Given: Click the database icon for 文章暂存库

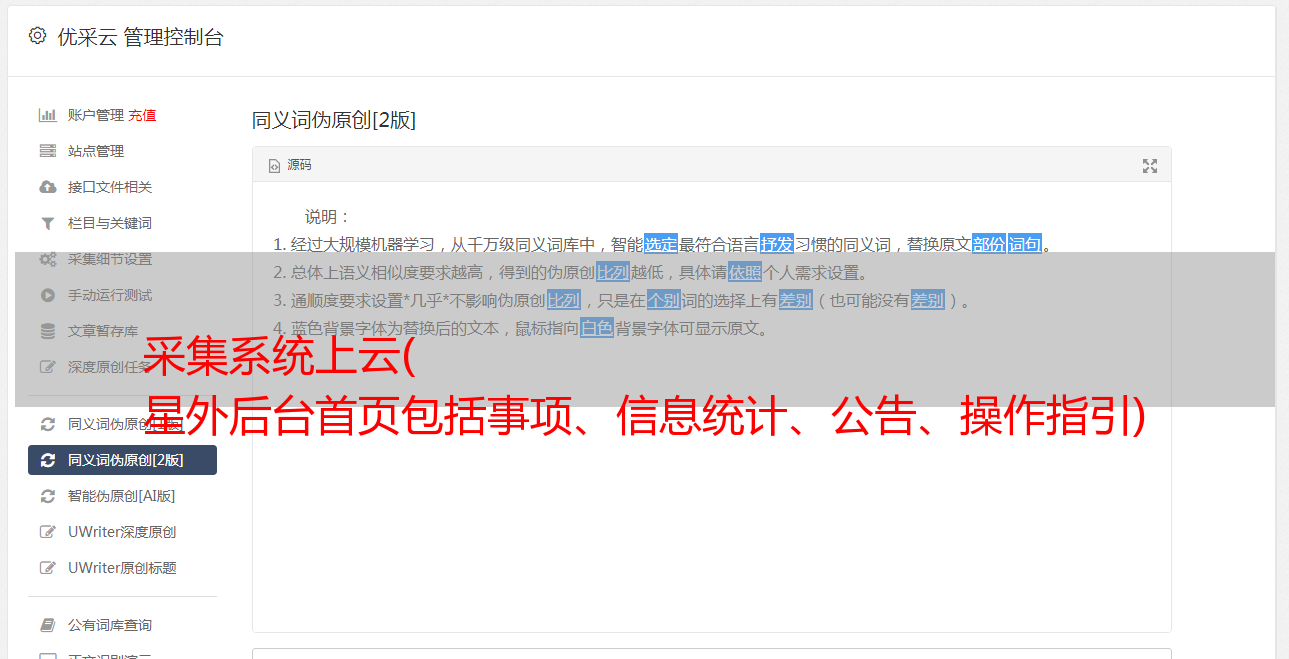Looking at the screenshot, I should coord(47,331).
